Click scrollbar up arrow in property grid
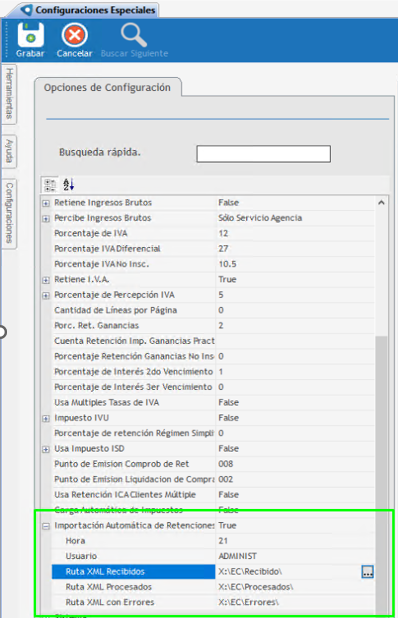Viewport: 398px width, 618px height. [381, 203]
